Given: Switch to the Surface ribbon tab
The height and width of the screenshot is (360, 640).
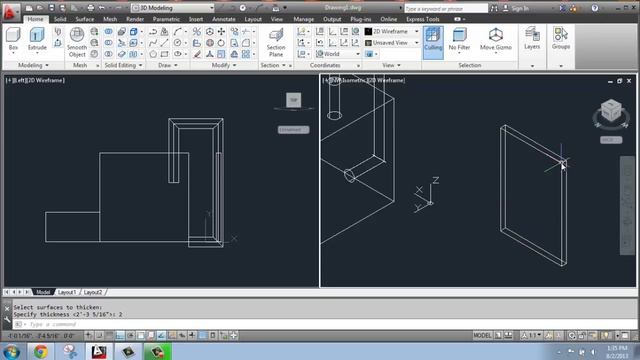Looking at the screenshot, I should pos(84,19).
